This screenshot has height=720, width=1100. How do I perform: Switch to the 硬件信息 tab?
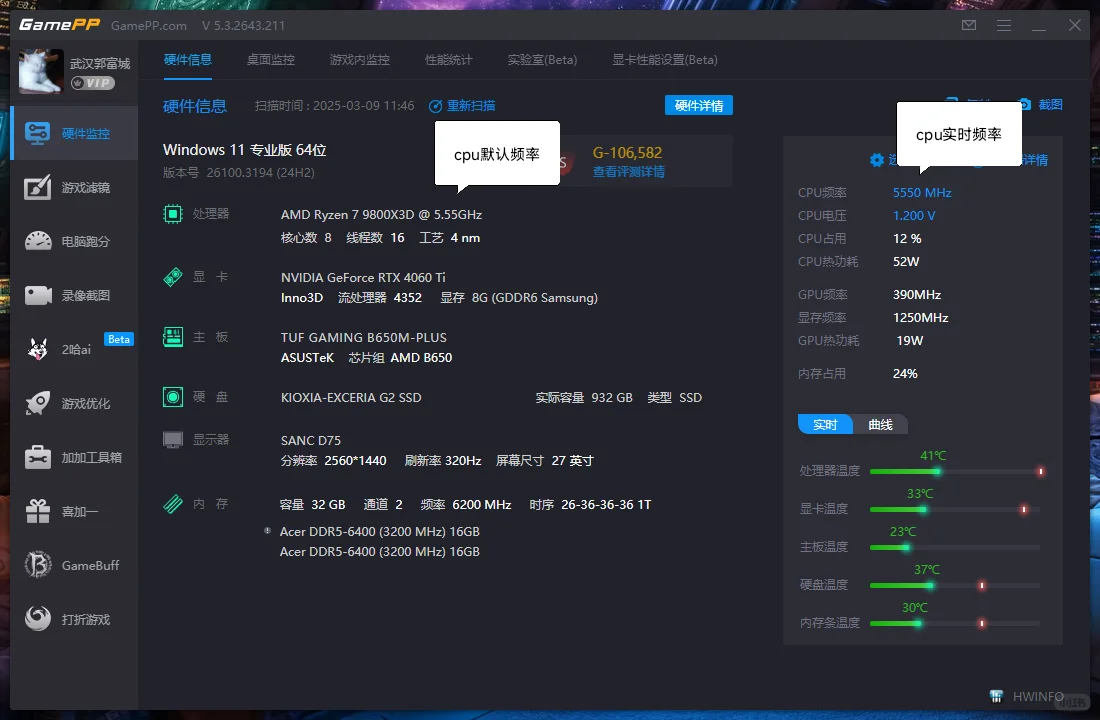(187, 60)
